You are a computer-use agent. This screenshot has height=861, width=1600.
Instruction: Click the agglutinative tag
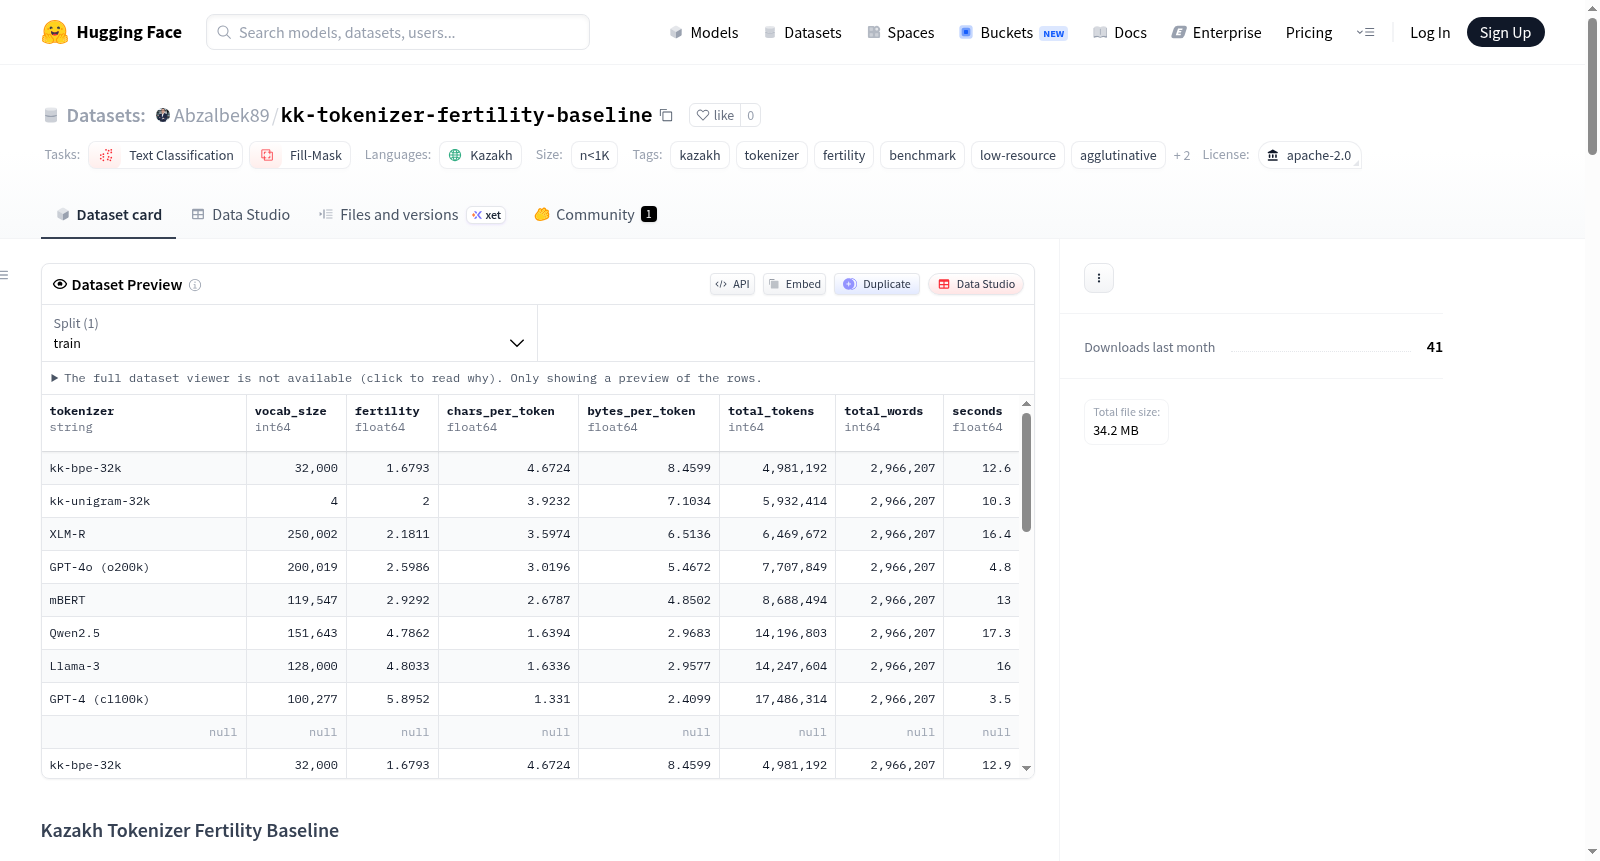click(x=1118, y=155)
